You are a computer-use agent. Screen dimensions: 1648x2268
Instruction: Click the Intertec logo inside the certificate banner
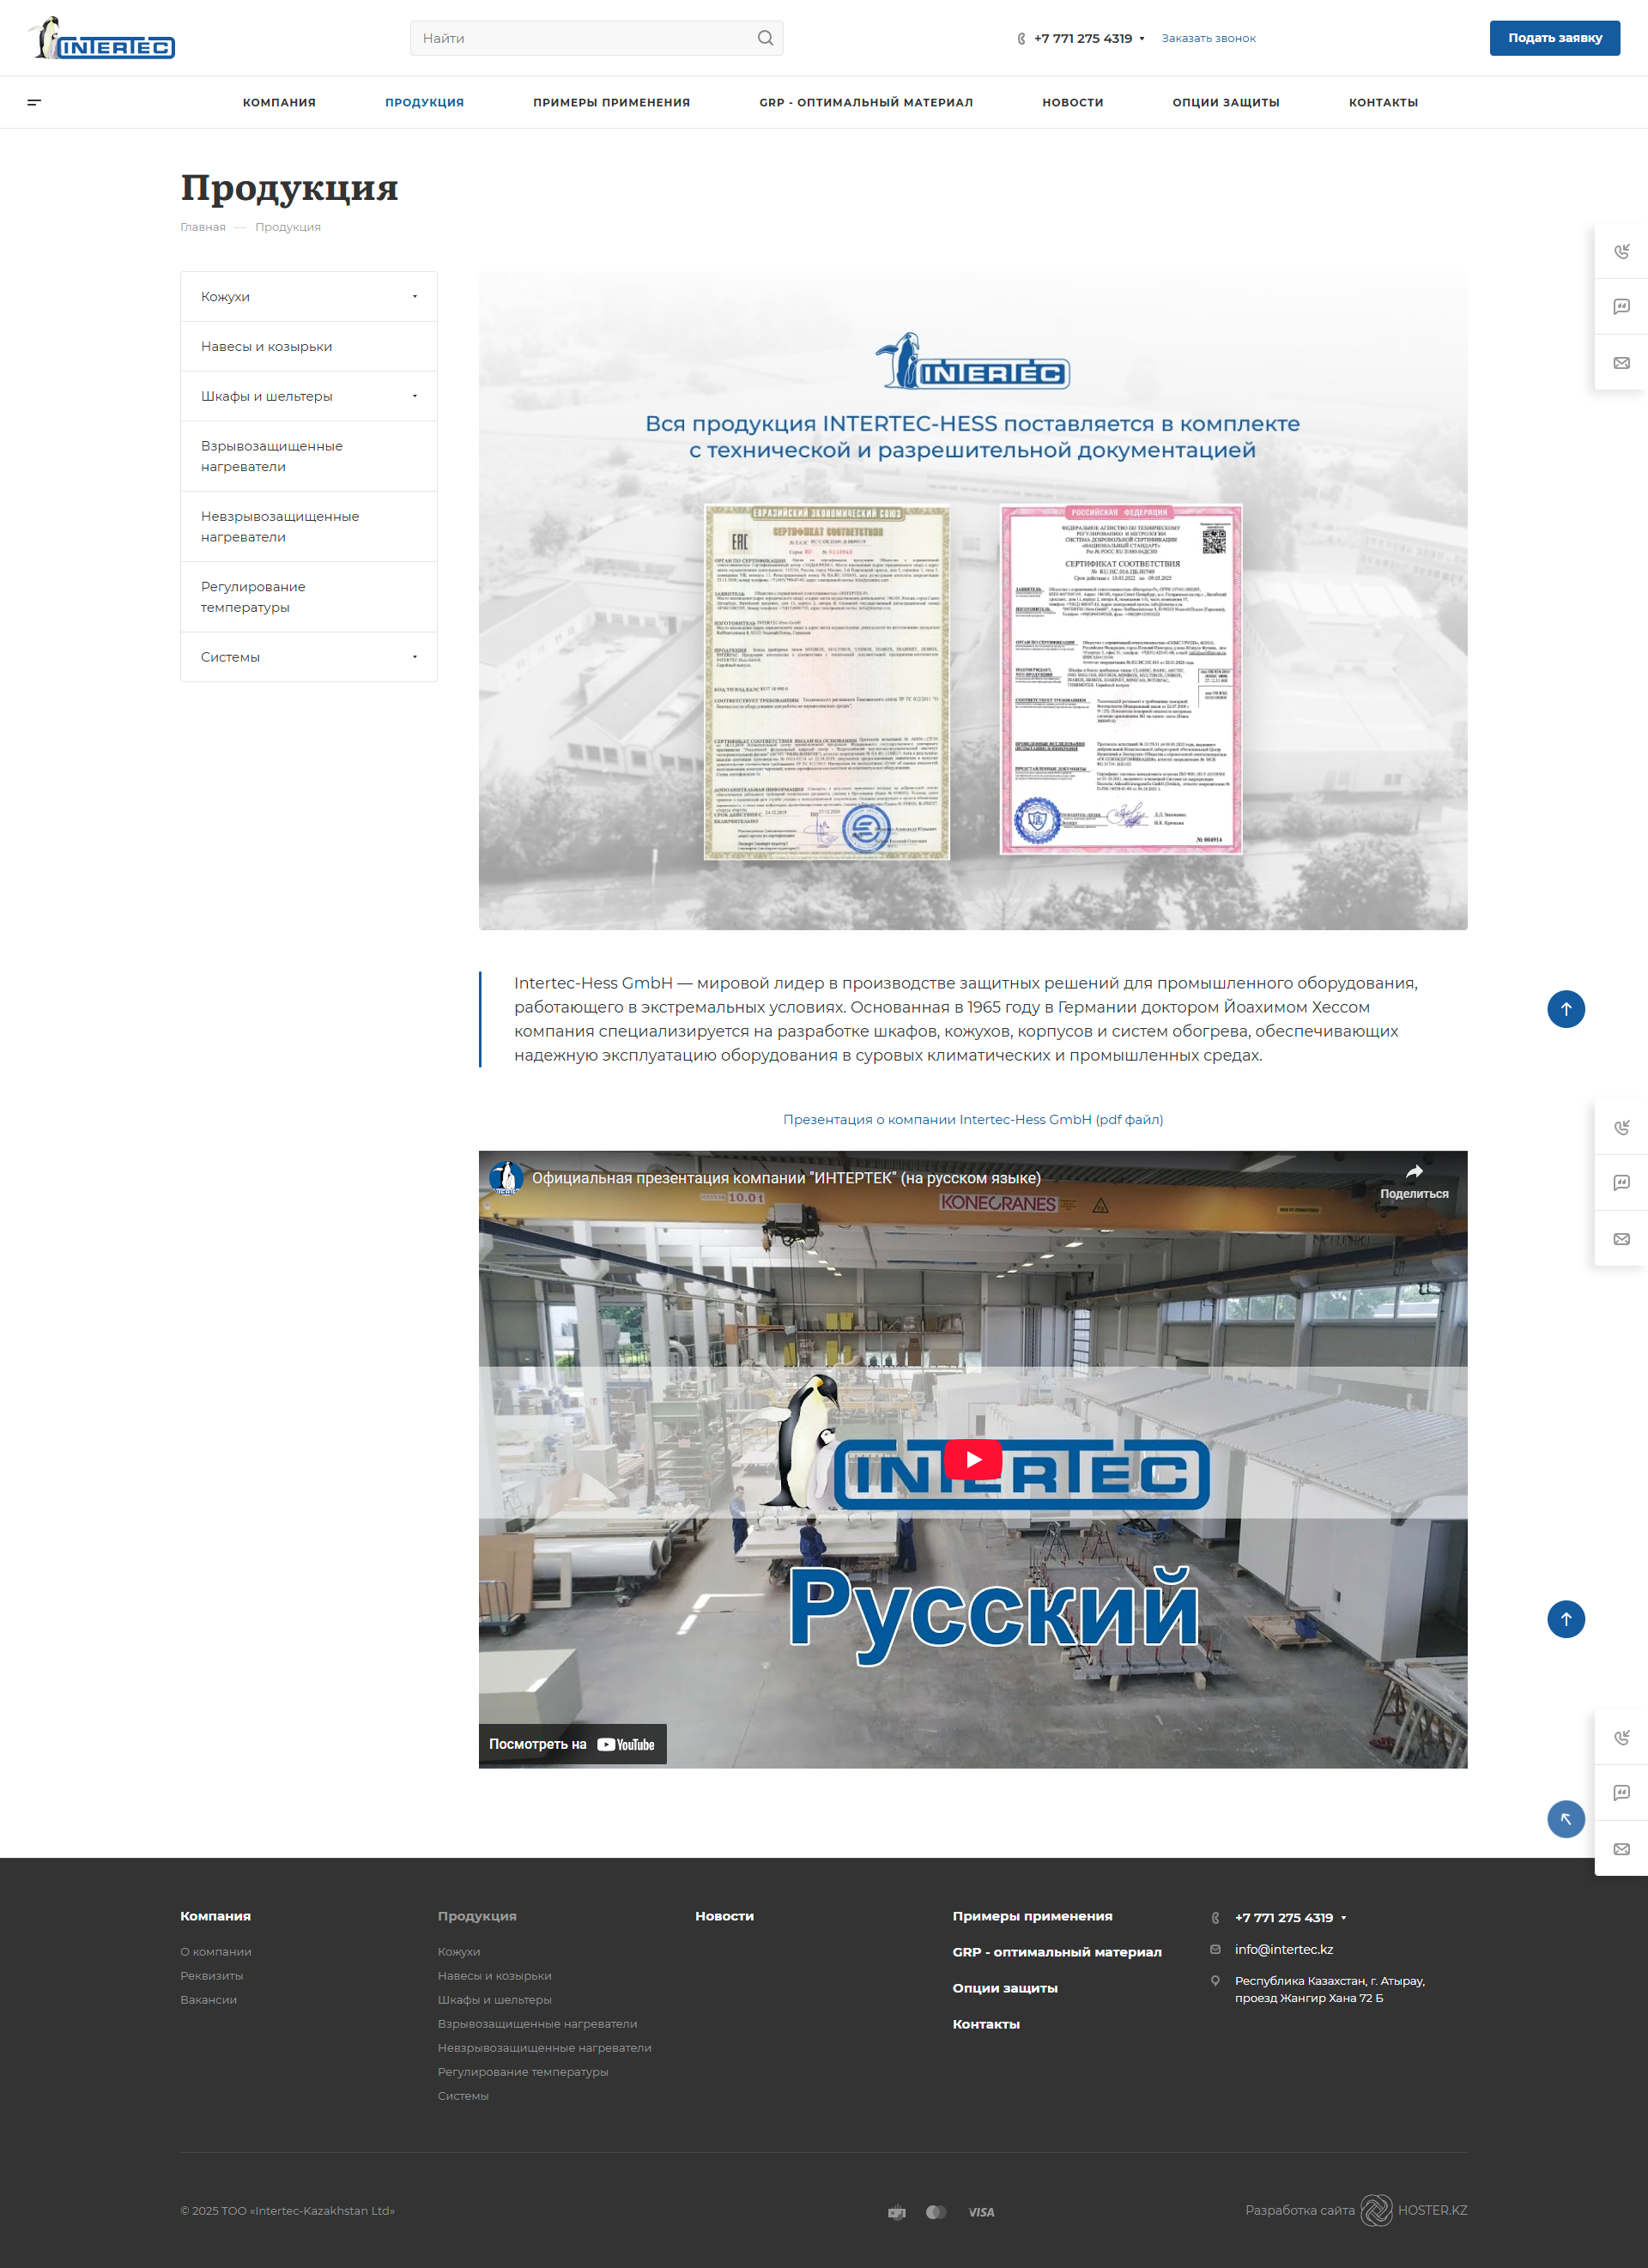[x=972, y=362]
